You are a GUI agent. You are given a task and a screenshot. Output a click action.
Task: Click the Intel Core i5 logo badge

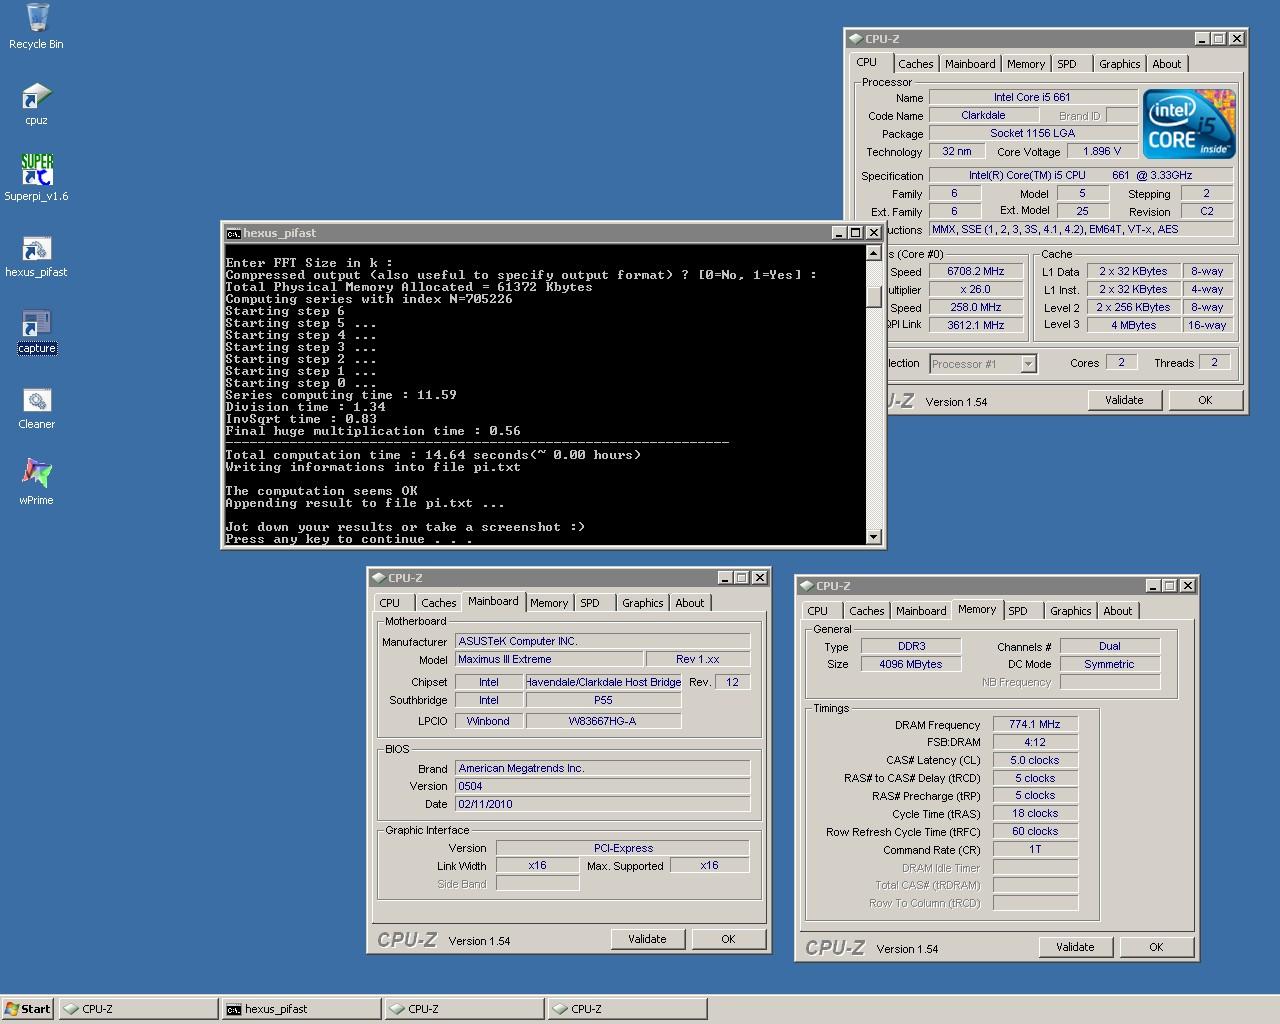[x=1189, y=124]
